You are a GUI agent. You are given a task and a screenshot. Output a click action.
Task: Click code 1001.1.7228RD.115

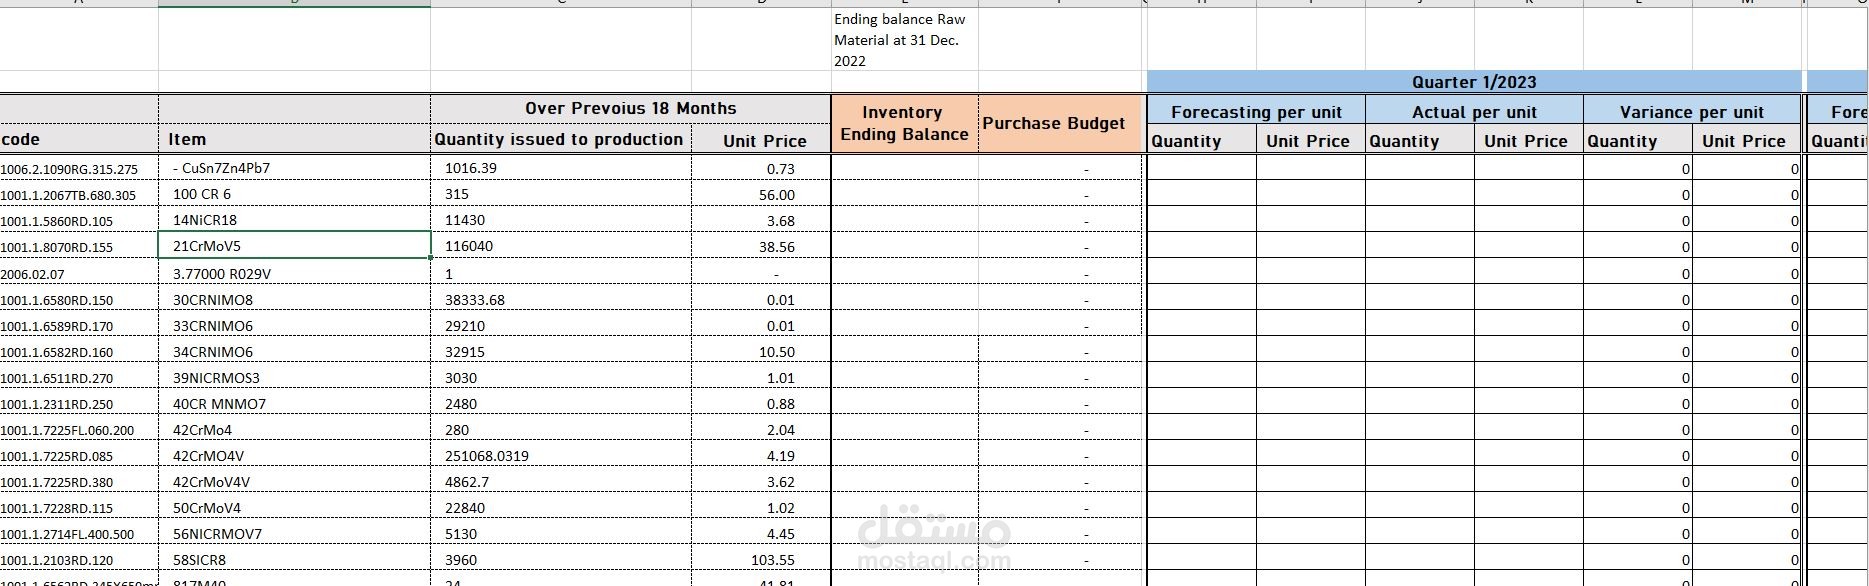[x=79, y=507]
